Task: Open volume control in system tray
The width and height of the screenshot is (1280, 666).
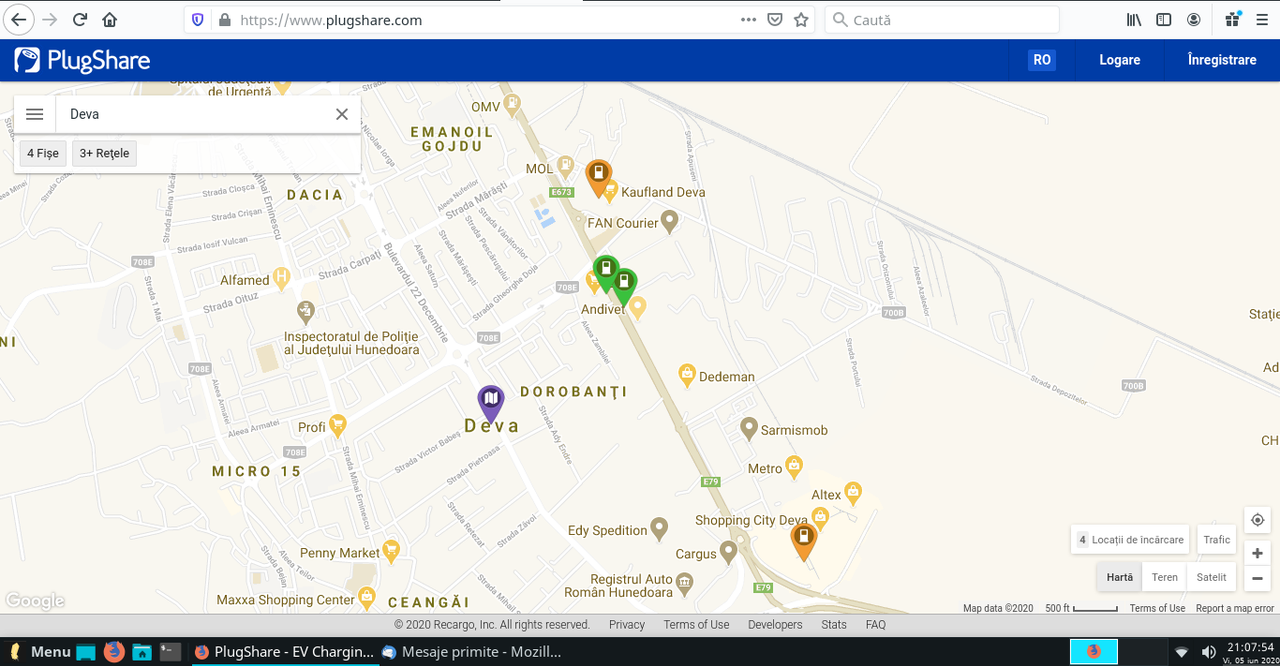Action: point(1207,652)
